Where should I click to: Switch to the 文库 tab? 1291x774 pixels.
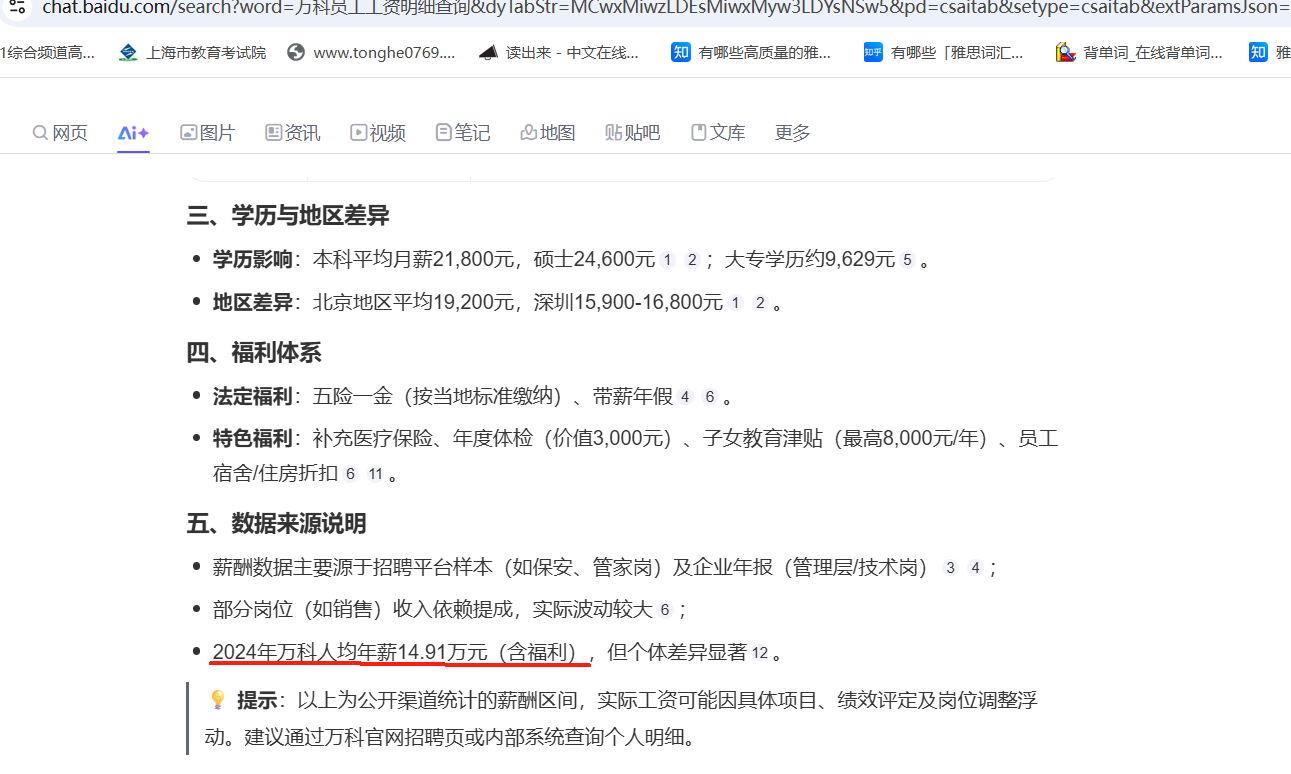718,133
